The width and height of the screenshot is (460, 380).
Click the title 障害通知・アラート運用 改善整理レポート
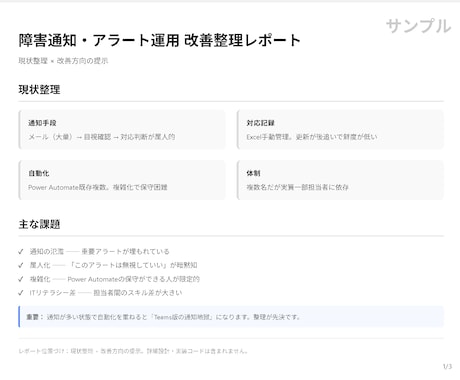pyautogui.click(x=160, y=40)
